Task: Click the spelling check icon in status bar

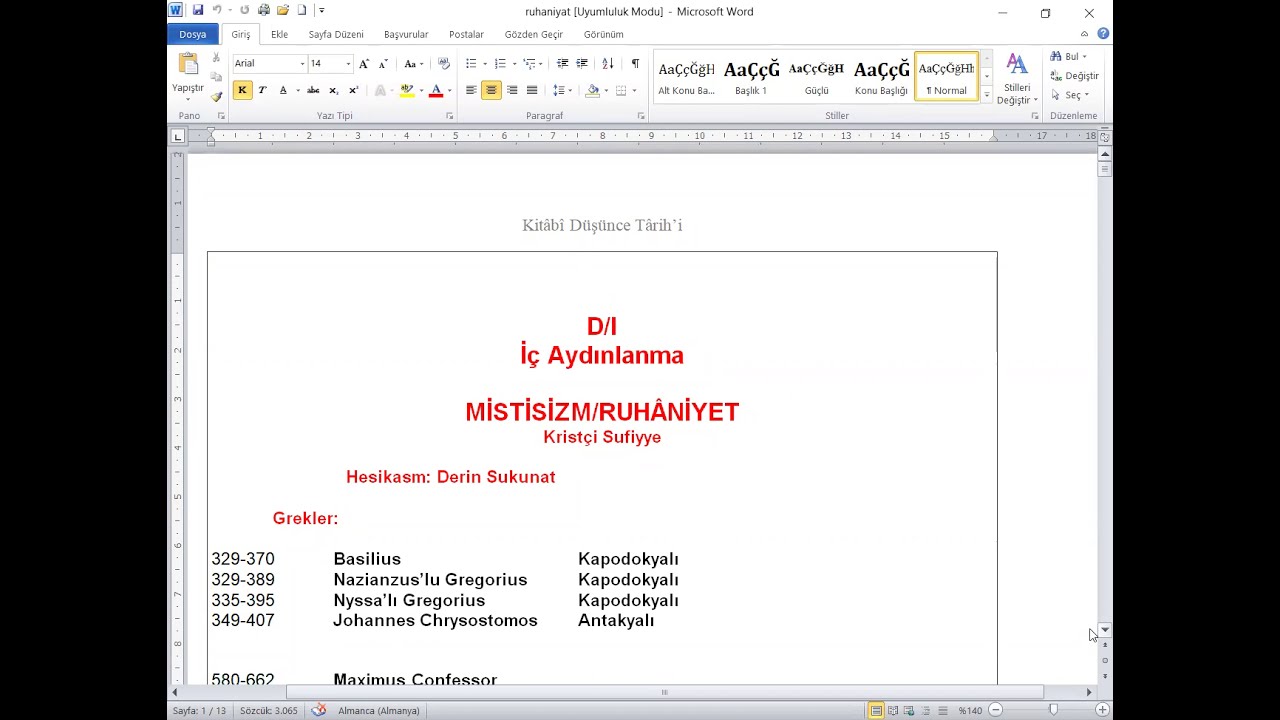Action: [x=319, y=710]
